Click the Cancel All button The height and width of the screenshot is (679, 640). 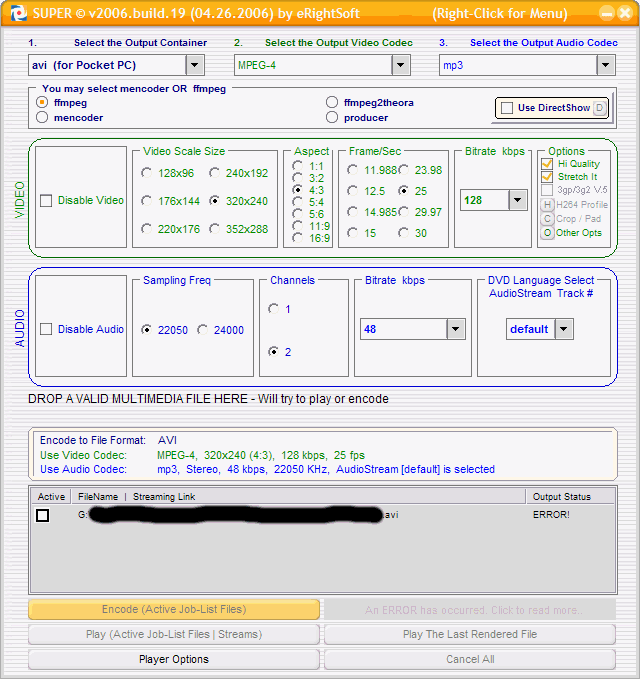click(x=470, y=659)
